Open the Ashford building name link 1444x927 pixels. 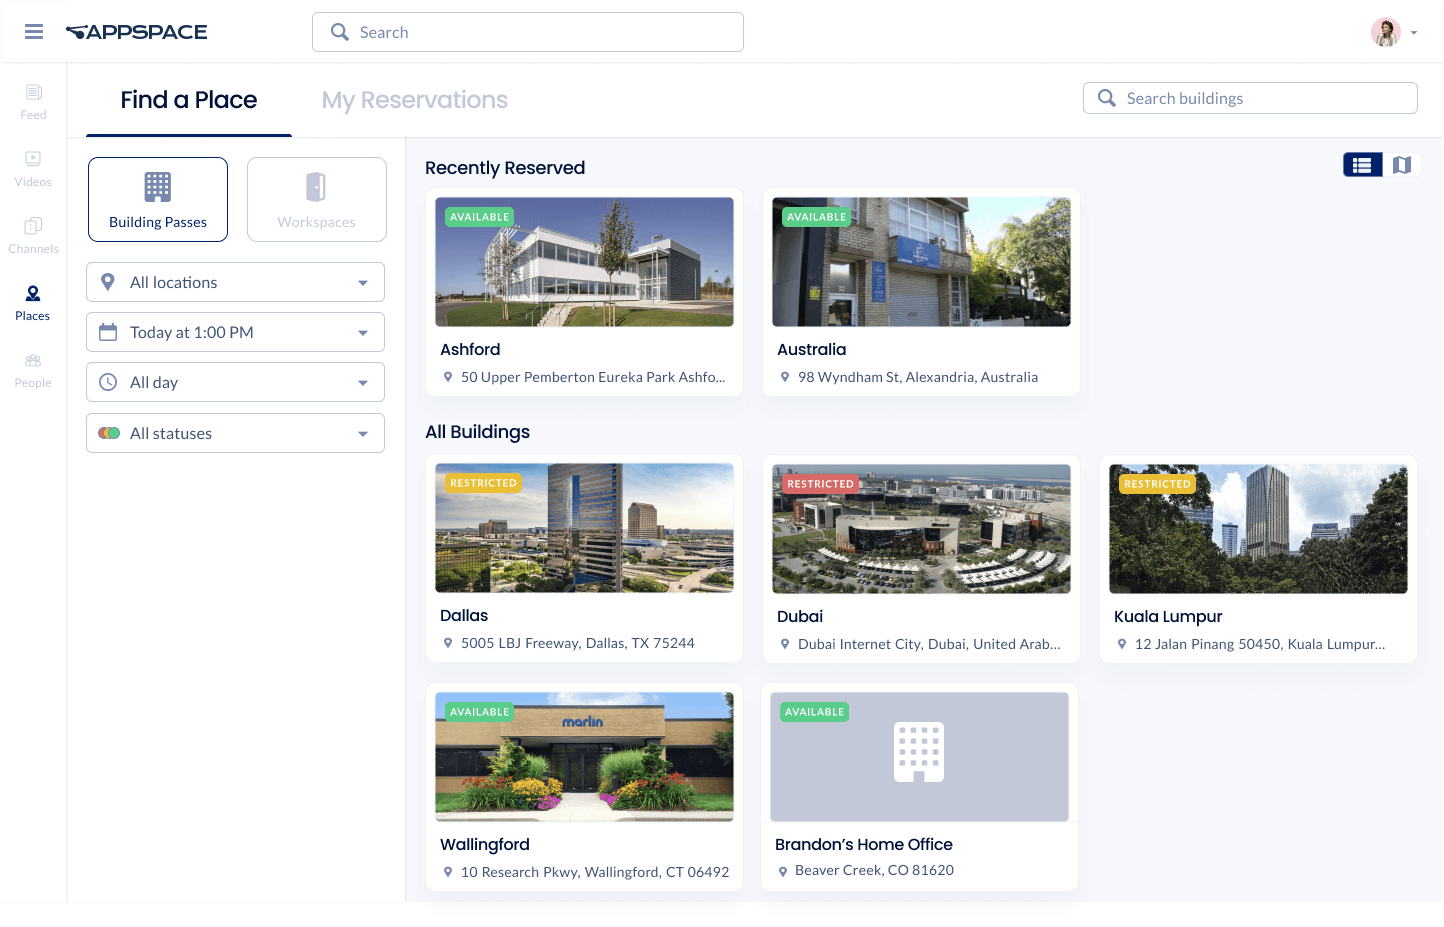(470, 349)
